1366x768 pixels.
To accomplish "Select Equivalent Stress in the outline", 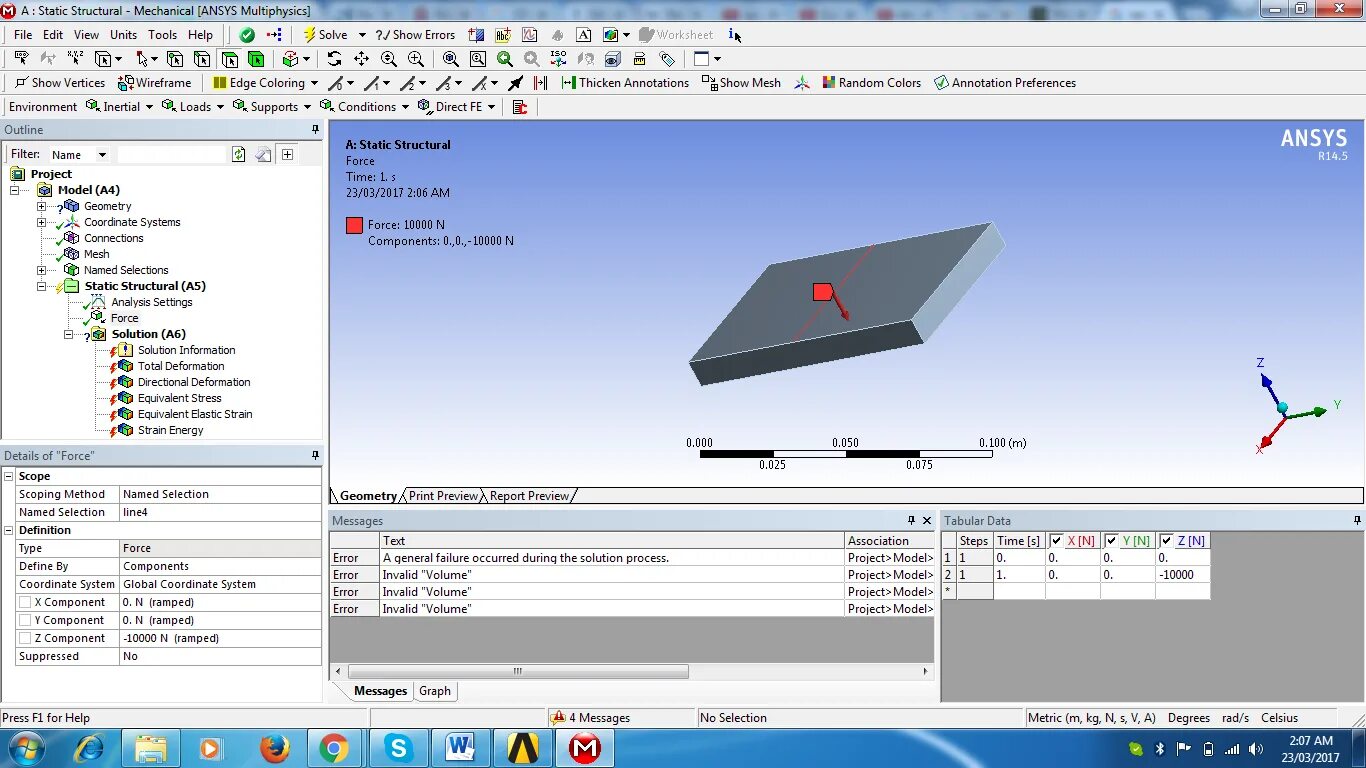I will click(179, 398).
